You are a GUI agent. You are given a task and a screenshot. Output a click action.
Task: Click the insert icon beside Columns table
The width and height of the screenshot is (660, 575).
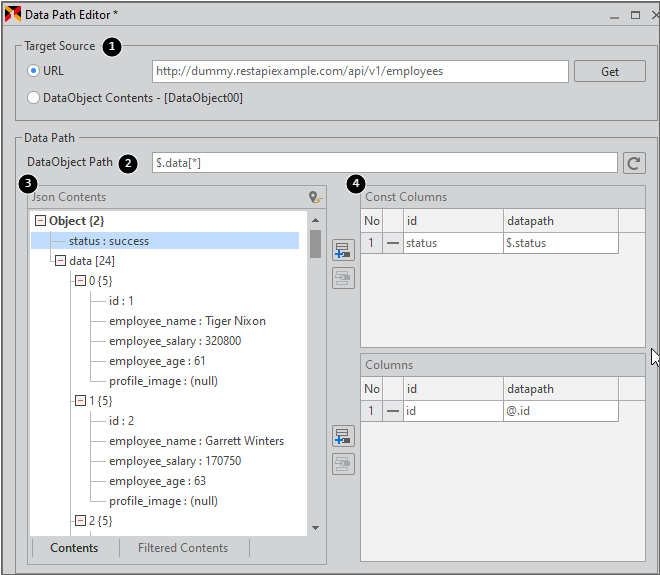(x=343, y=463)
